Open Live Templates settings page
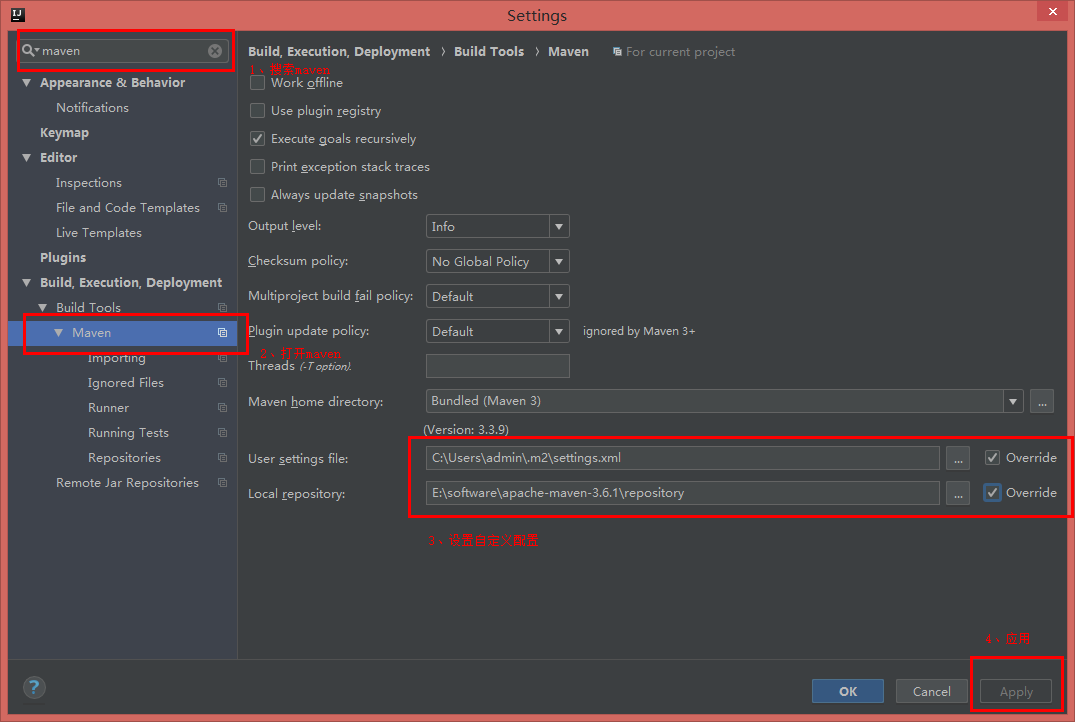 click(99, 232)
